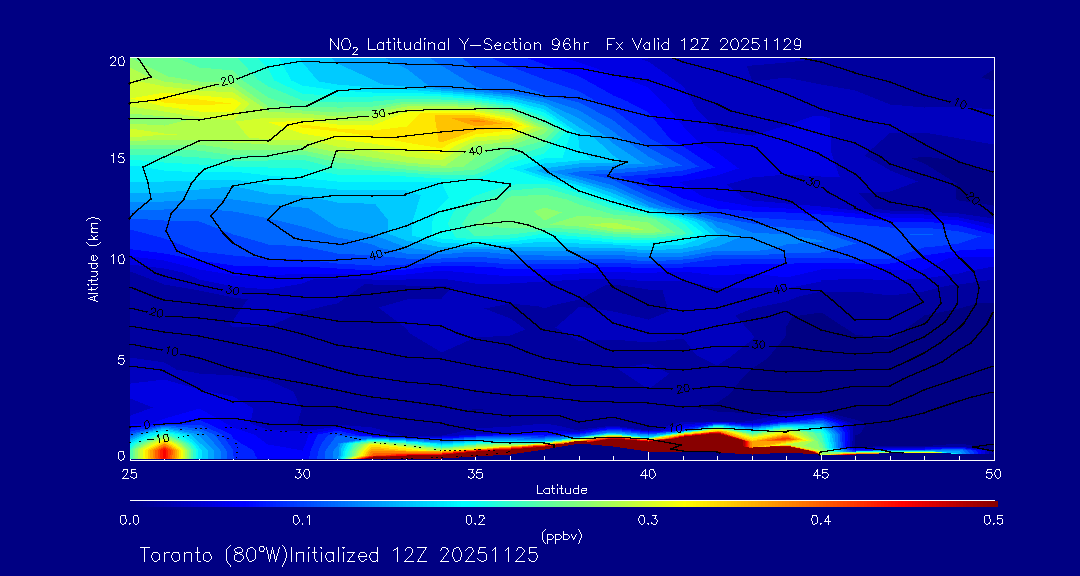Click the "(ppbv)" units label

pyautogui.click(x=561, y=535)
